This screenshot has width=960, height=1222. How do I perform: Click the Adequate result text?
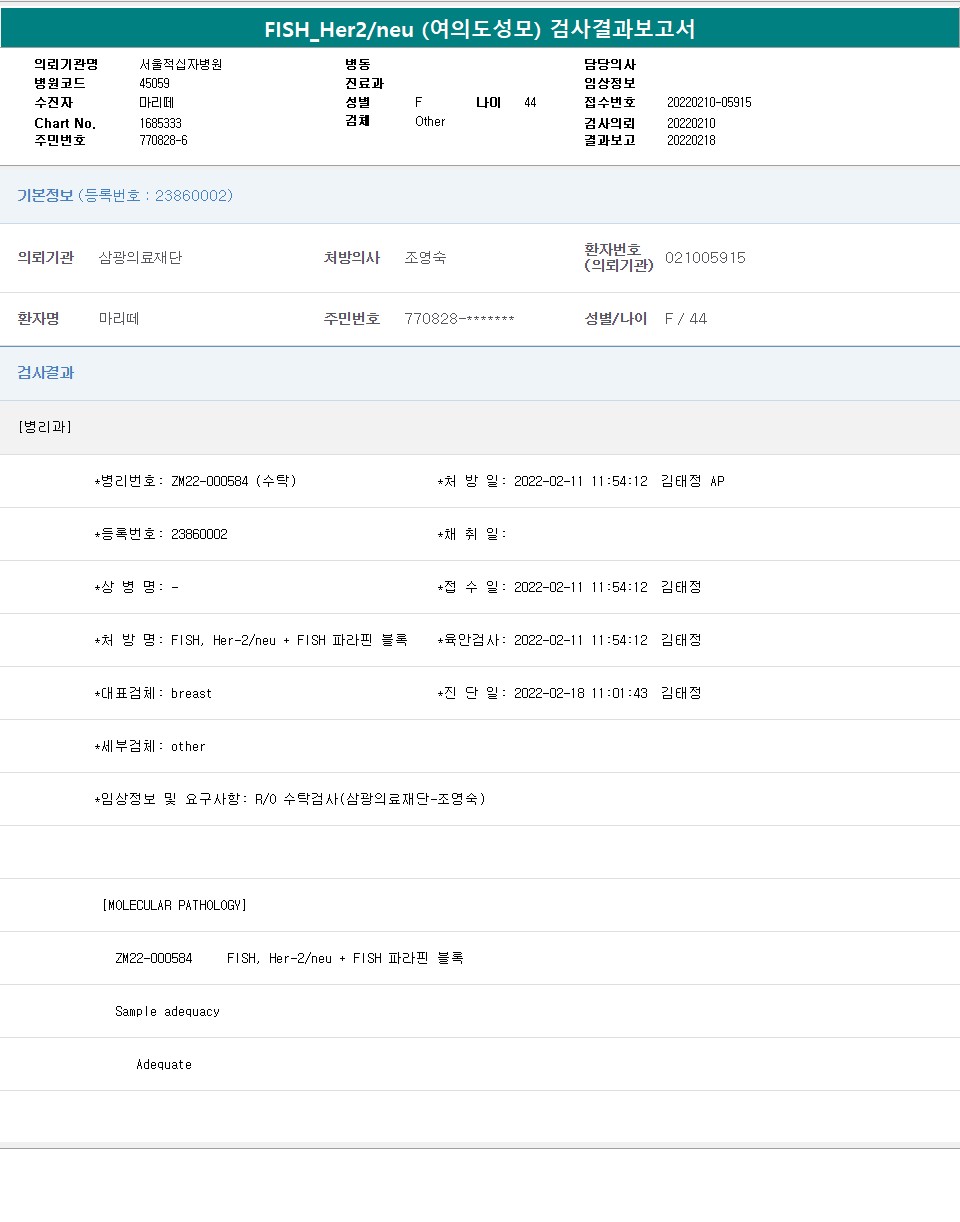coord(164,1065)
